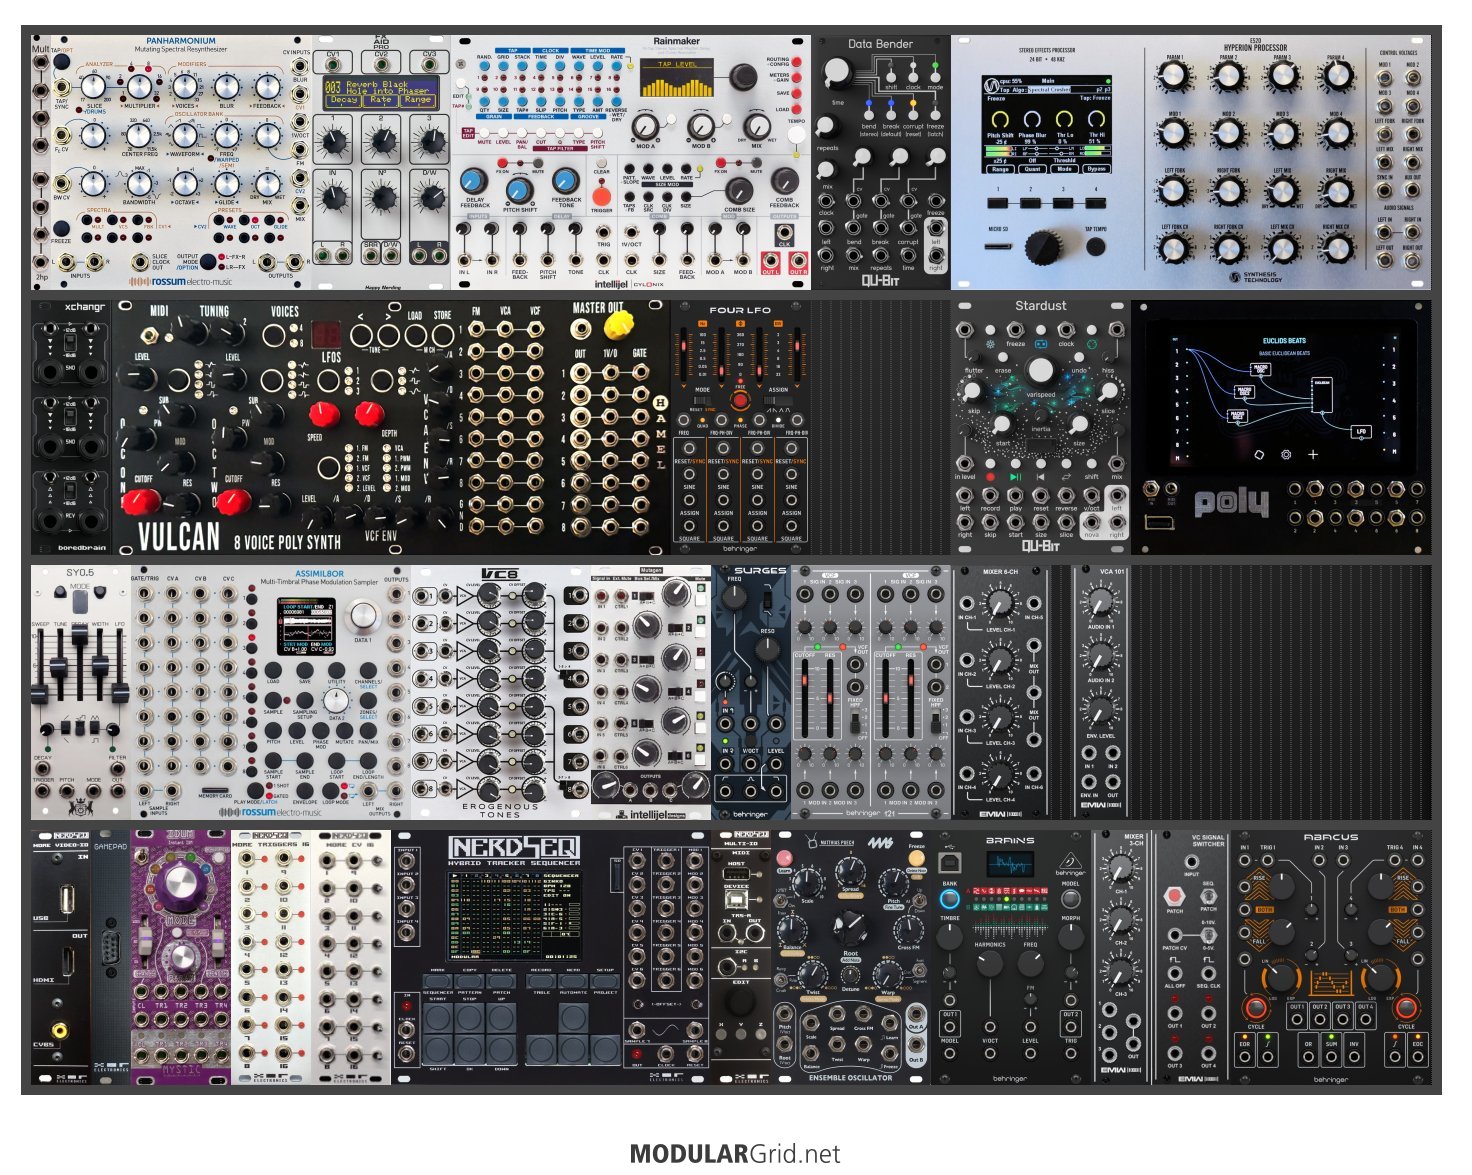Screen dimensions: 1472x1175
Task: Click the VULCAN 8 Voice Poly Synth label
Action: (239, 538)
